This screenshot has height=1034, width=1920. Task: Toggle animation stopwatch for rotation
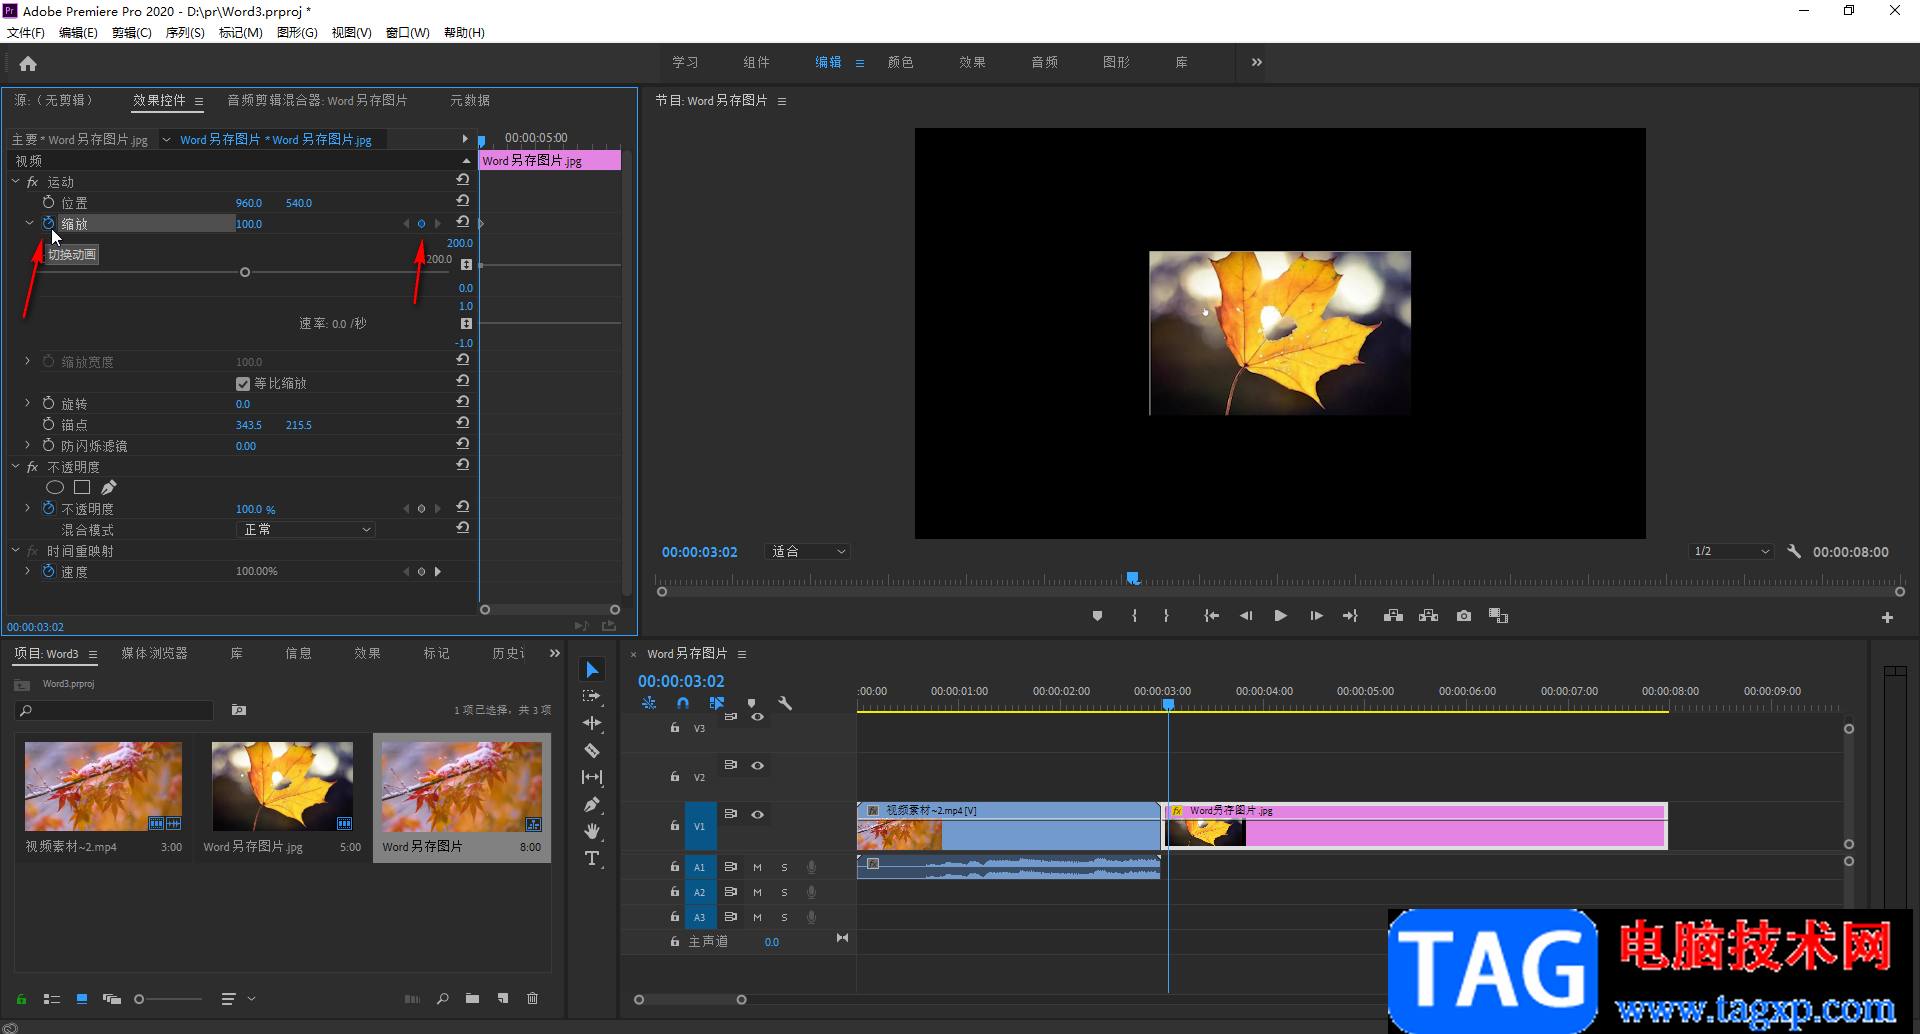pyautogui.click(x=48, y=403)
